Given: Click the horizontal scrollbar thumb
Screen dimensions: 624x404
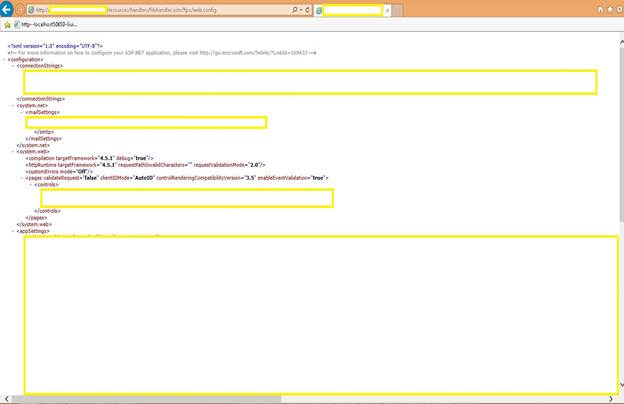Looking at the screenshot, I should coord(146,399).
